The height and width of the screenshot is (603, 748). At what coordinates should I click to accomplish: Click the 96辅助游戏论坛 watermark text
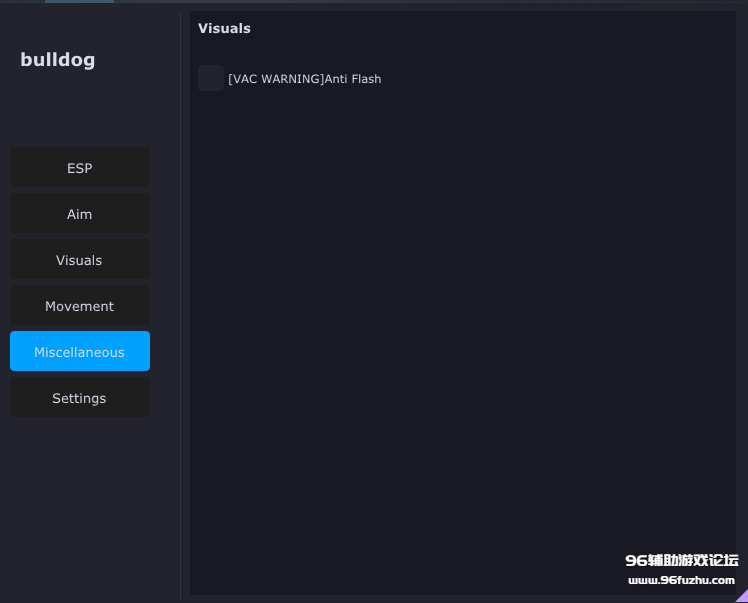point(681,560)
